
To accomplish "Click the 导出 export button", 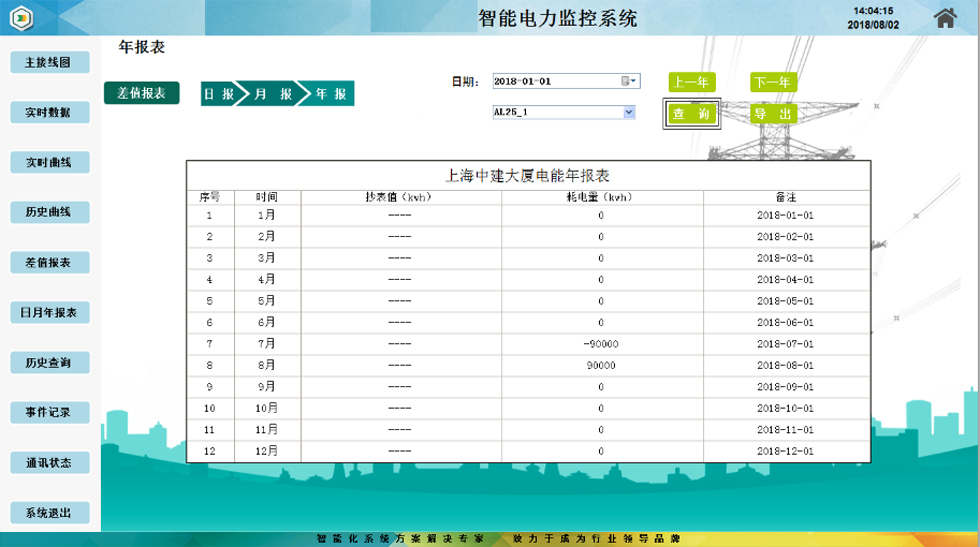I will (773, 114).
